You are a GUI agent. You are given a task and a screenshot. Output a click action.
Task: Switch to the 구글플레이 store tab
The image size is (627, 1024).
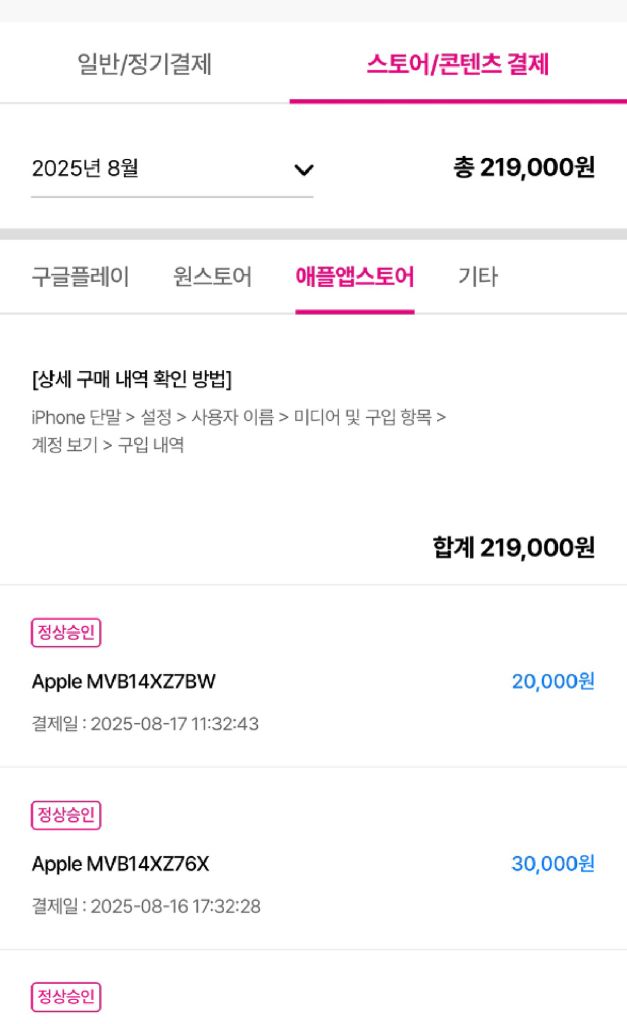point(80,277)
